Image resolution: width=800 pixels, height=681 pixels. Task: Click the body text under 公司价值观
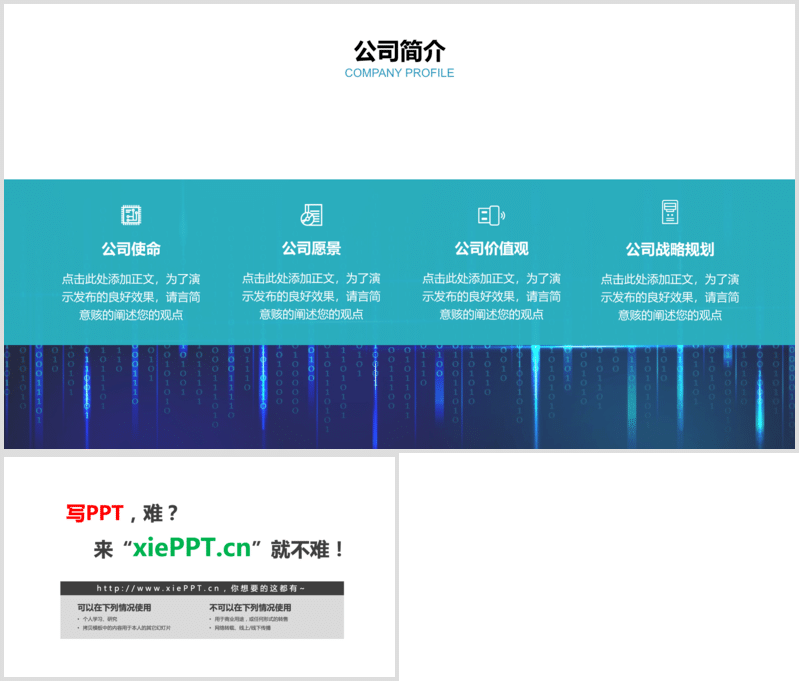pos(491,296)
